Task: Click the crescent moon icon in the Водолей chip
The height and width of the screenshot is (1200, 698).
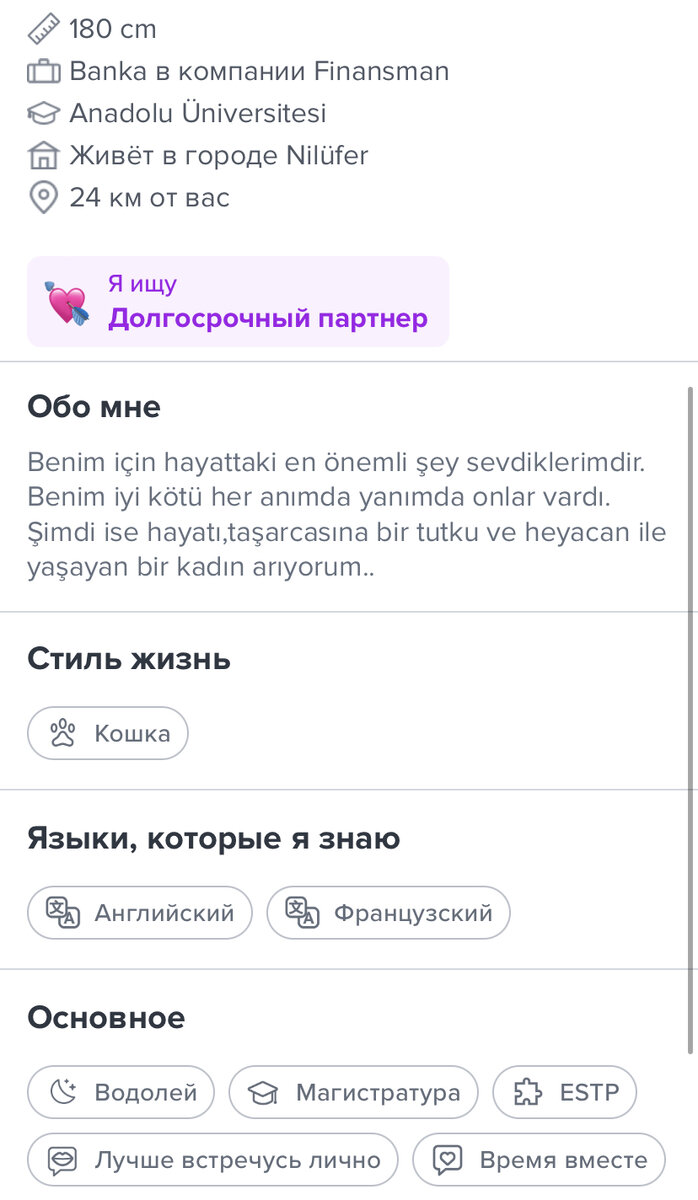Action: pos(62,1092)
